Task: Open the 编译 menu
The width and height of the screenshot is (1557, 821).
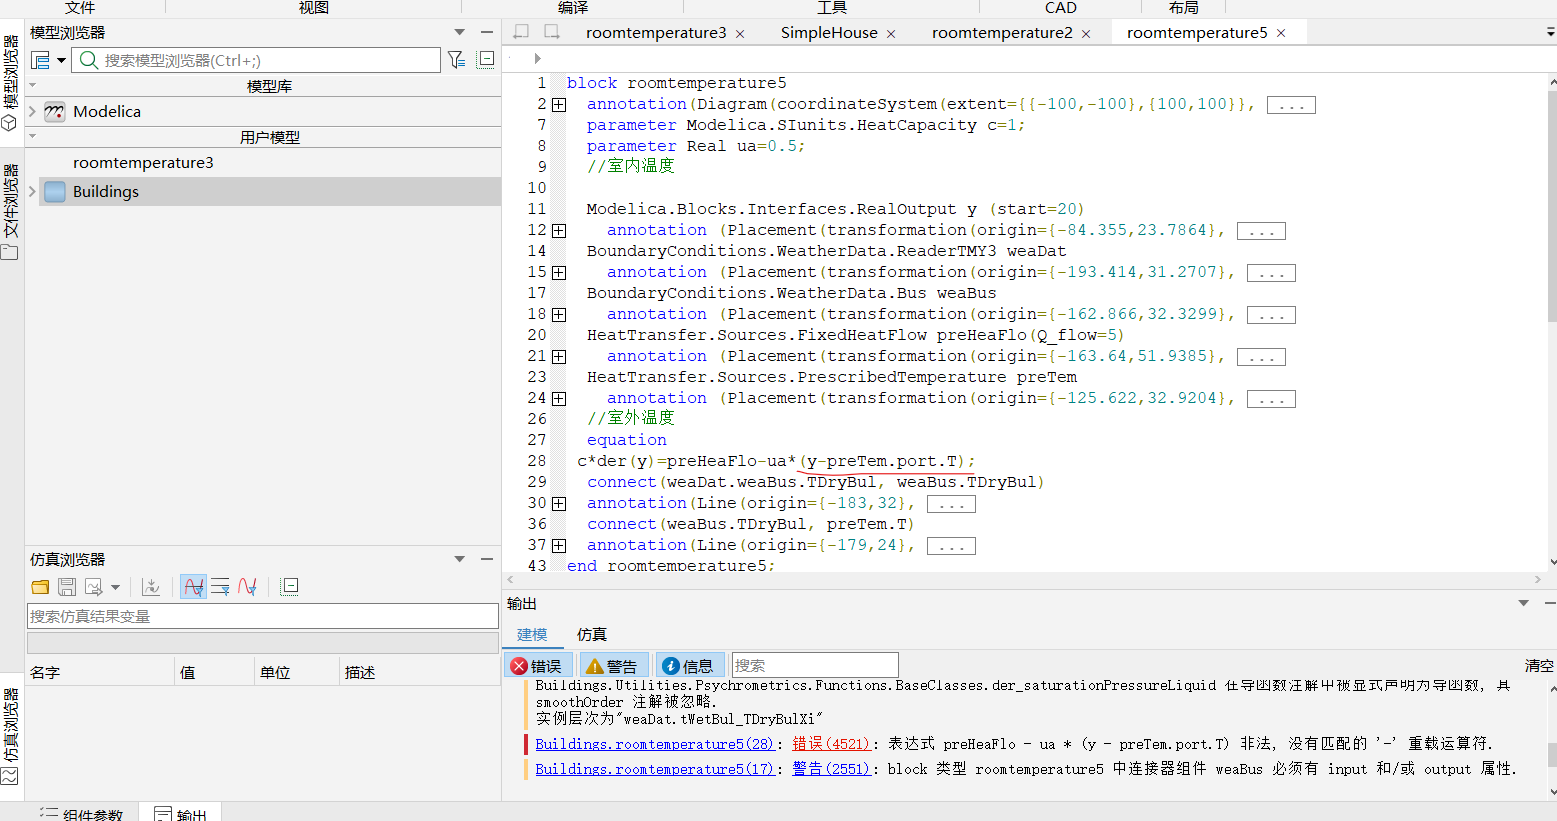Action: [x=573, y=7]
